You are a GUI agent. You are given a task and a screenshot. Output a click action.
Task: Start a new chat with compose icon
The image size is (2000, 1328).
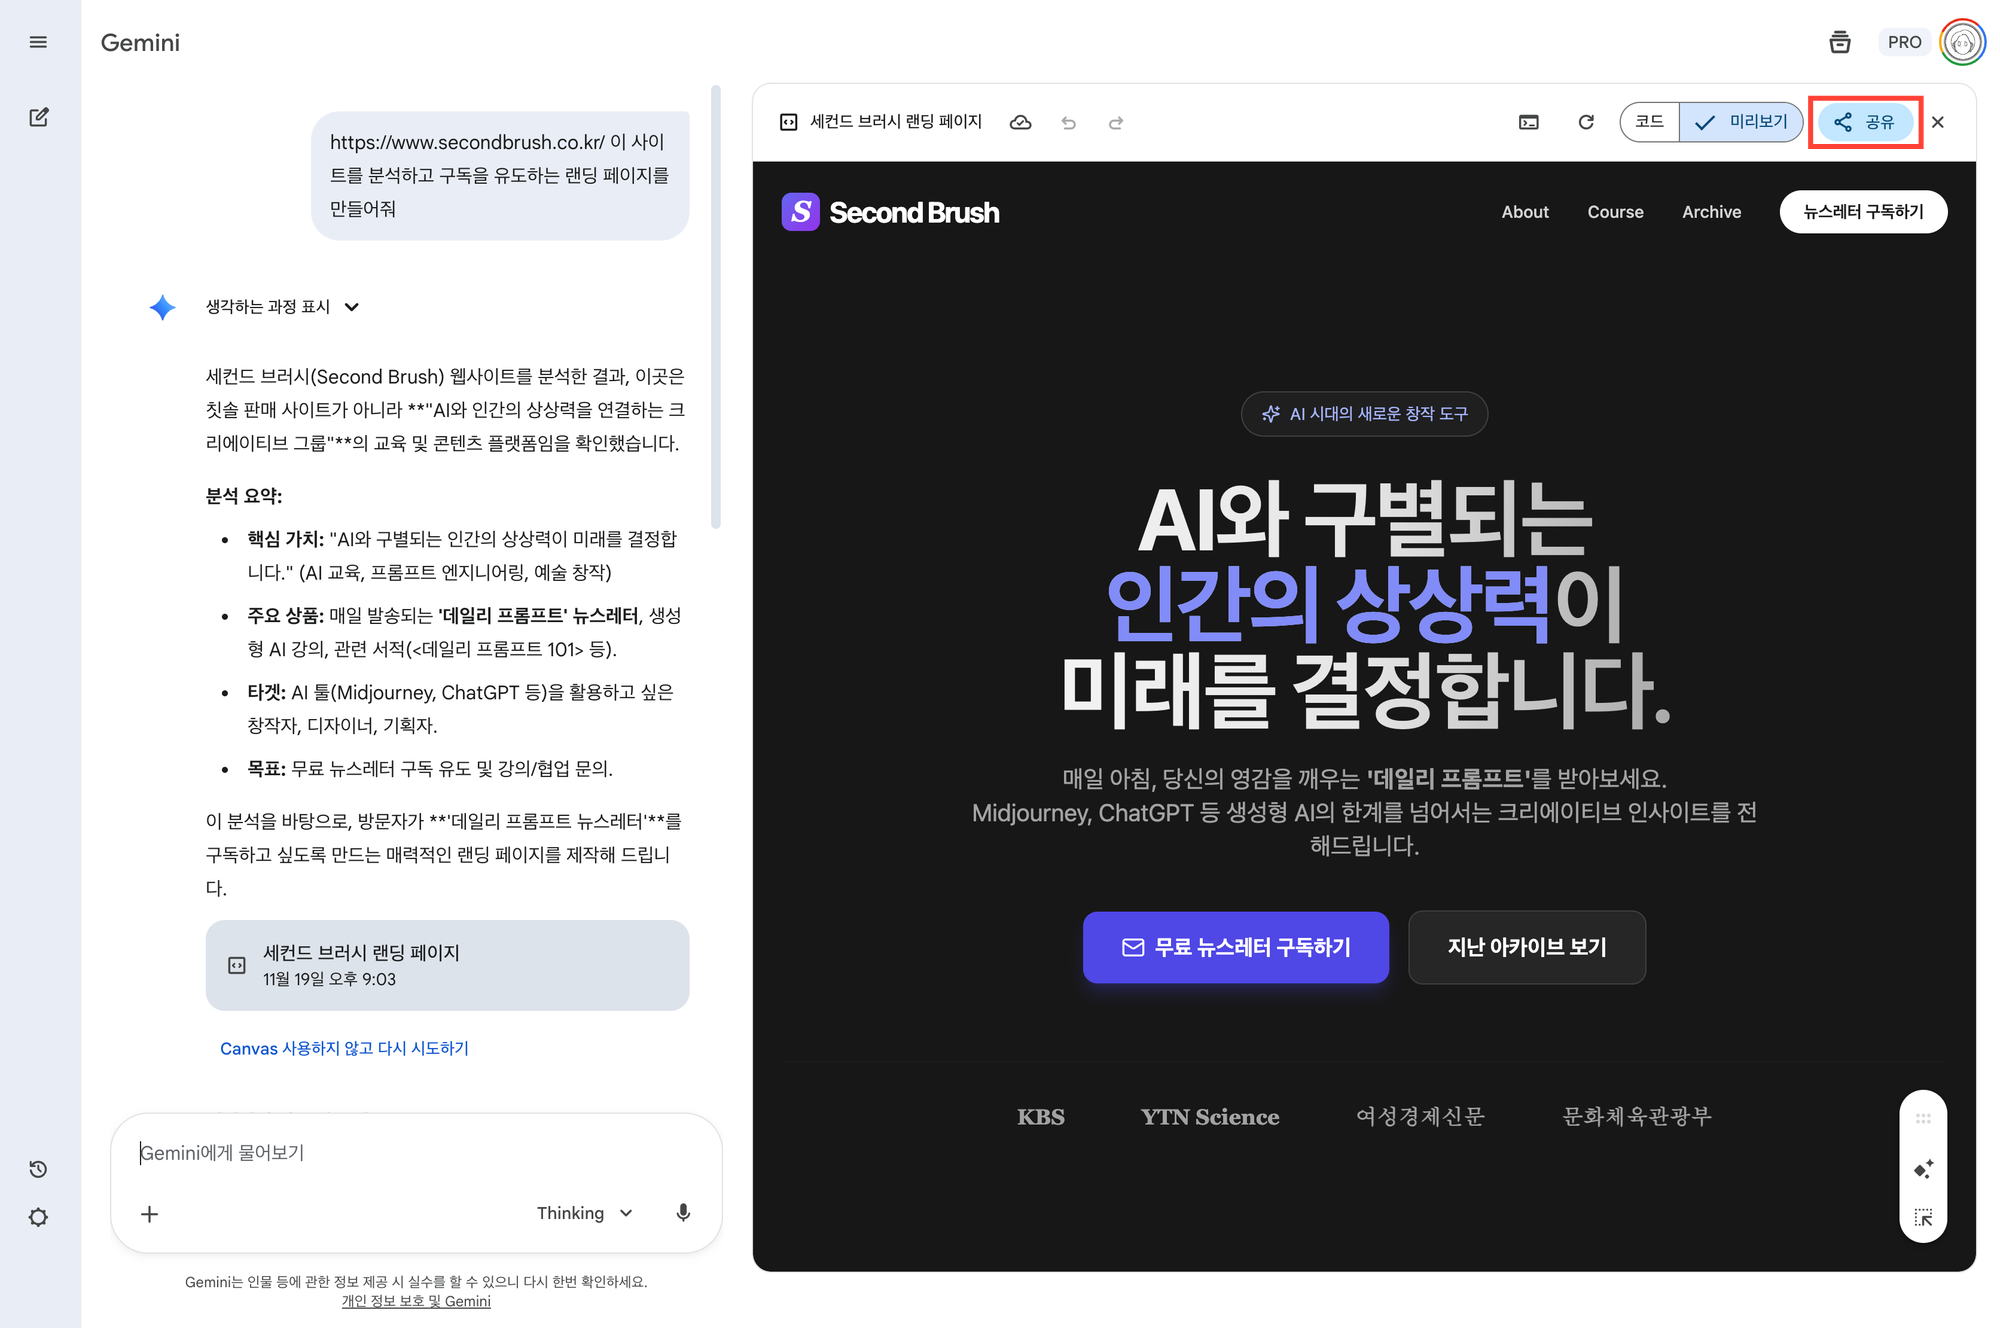(38, 118)
